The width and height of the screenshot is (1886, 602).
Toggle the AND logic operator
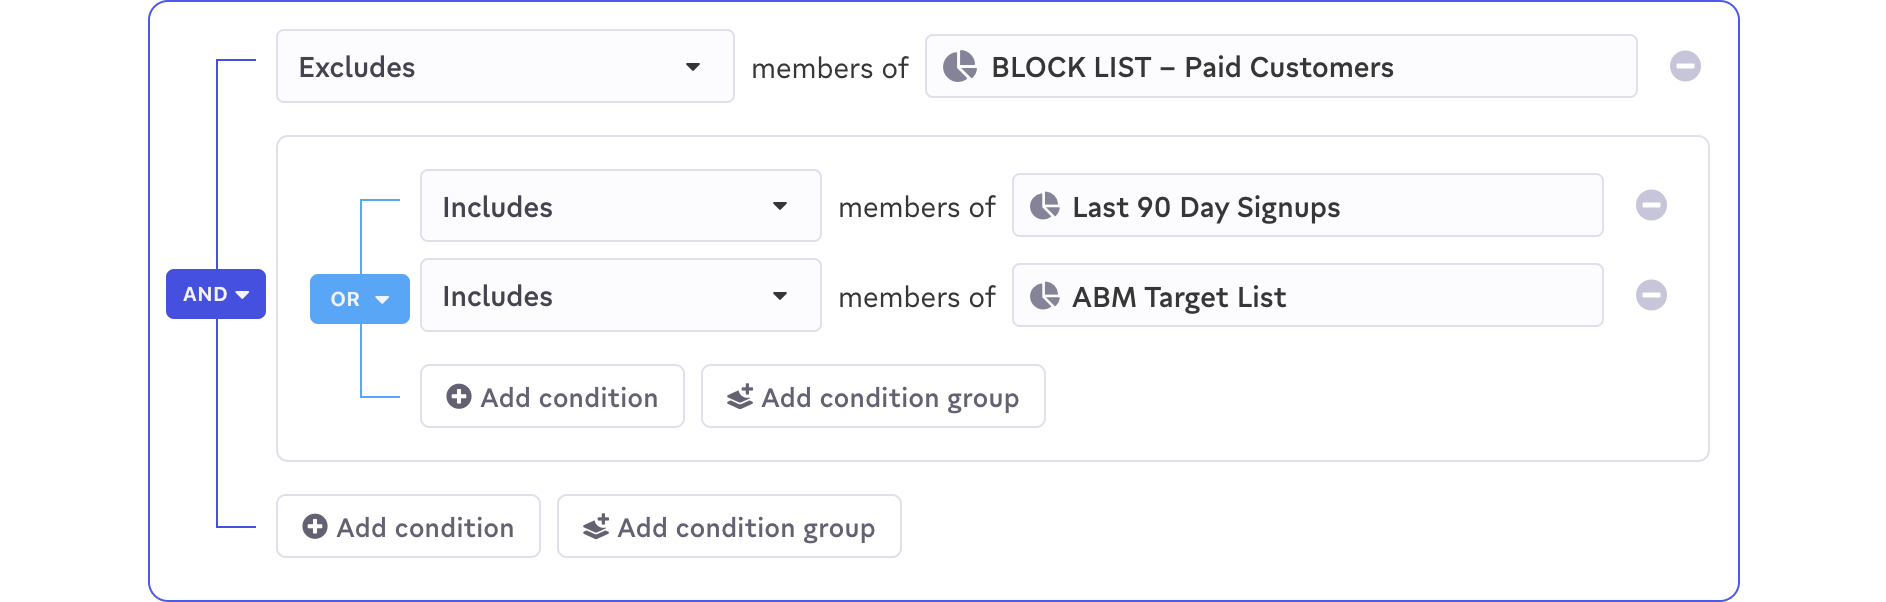pyautogui.click(x=216, y=294)
